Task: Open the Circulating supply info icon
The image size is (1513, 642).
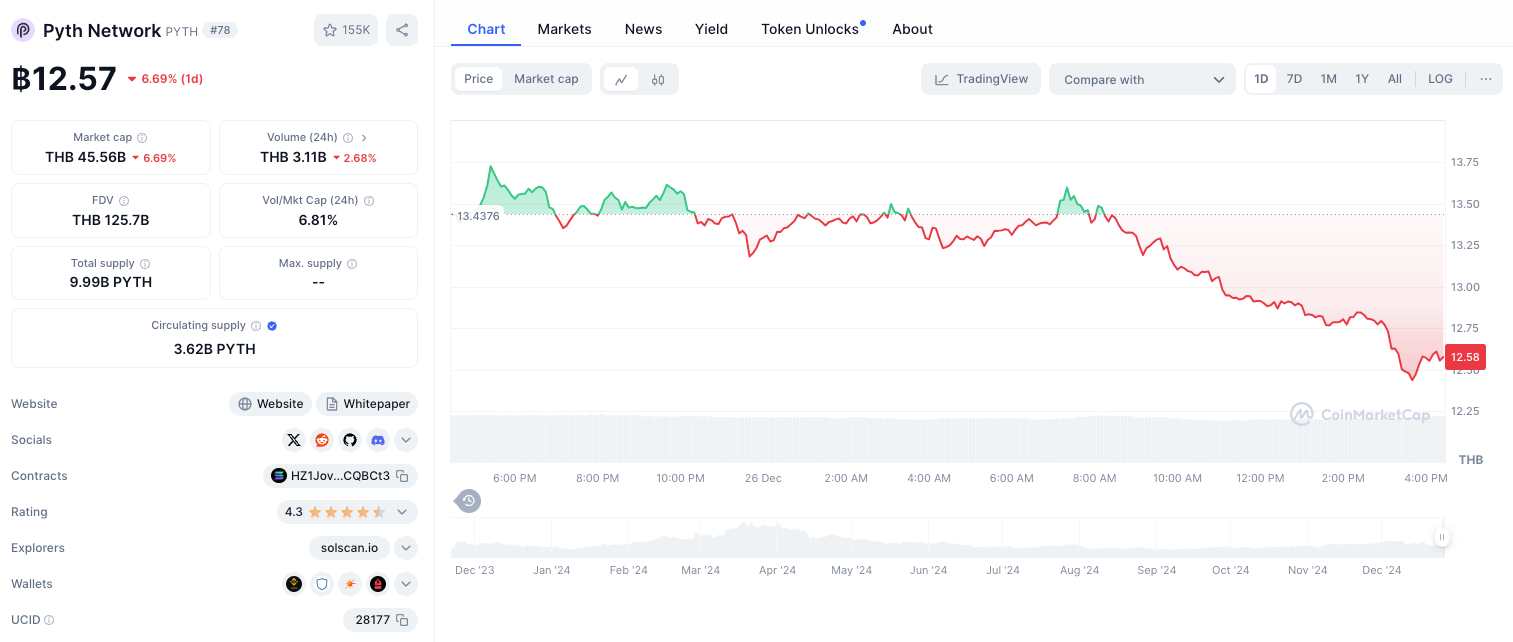Action: [x=256, y=326]
